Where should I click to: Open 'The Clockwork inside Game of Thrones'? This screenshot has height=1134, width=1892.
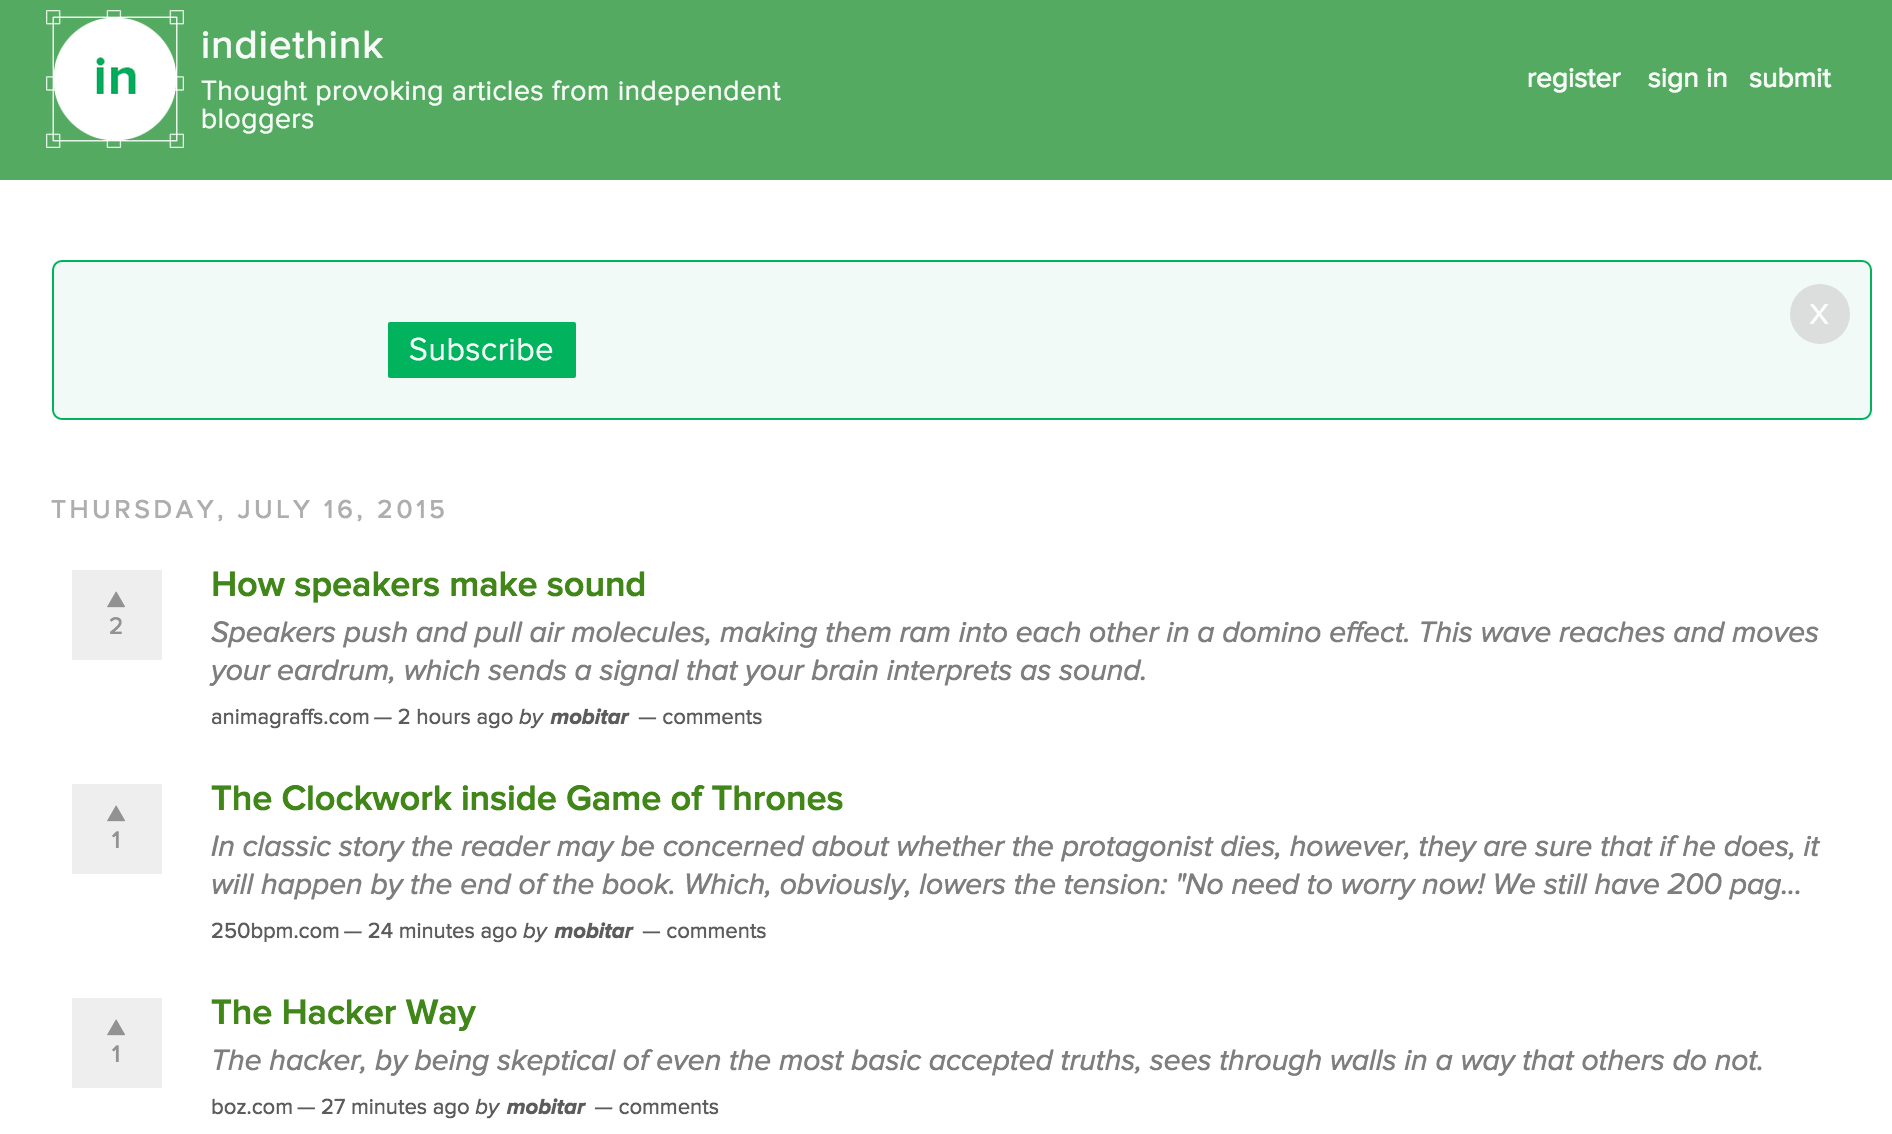pyautogui.click(x=526, y=798)
